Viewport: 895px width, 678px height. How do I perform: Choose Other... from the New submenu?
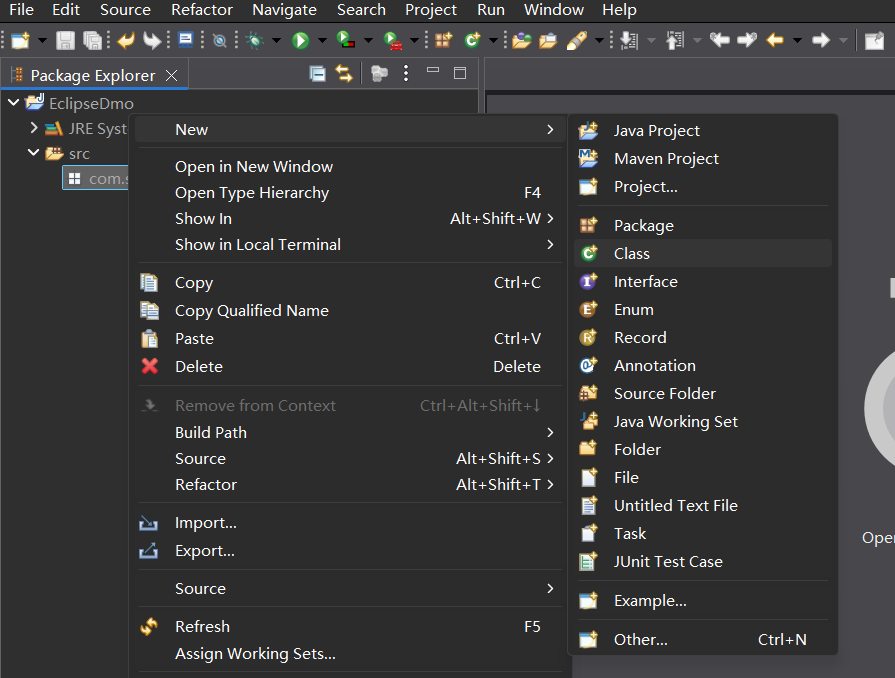point(703,640)
